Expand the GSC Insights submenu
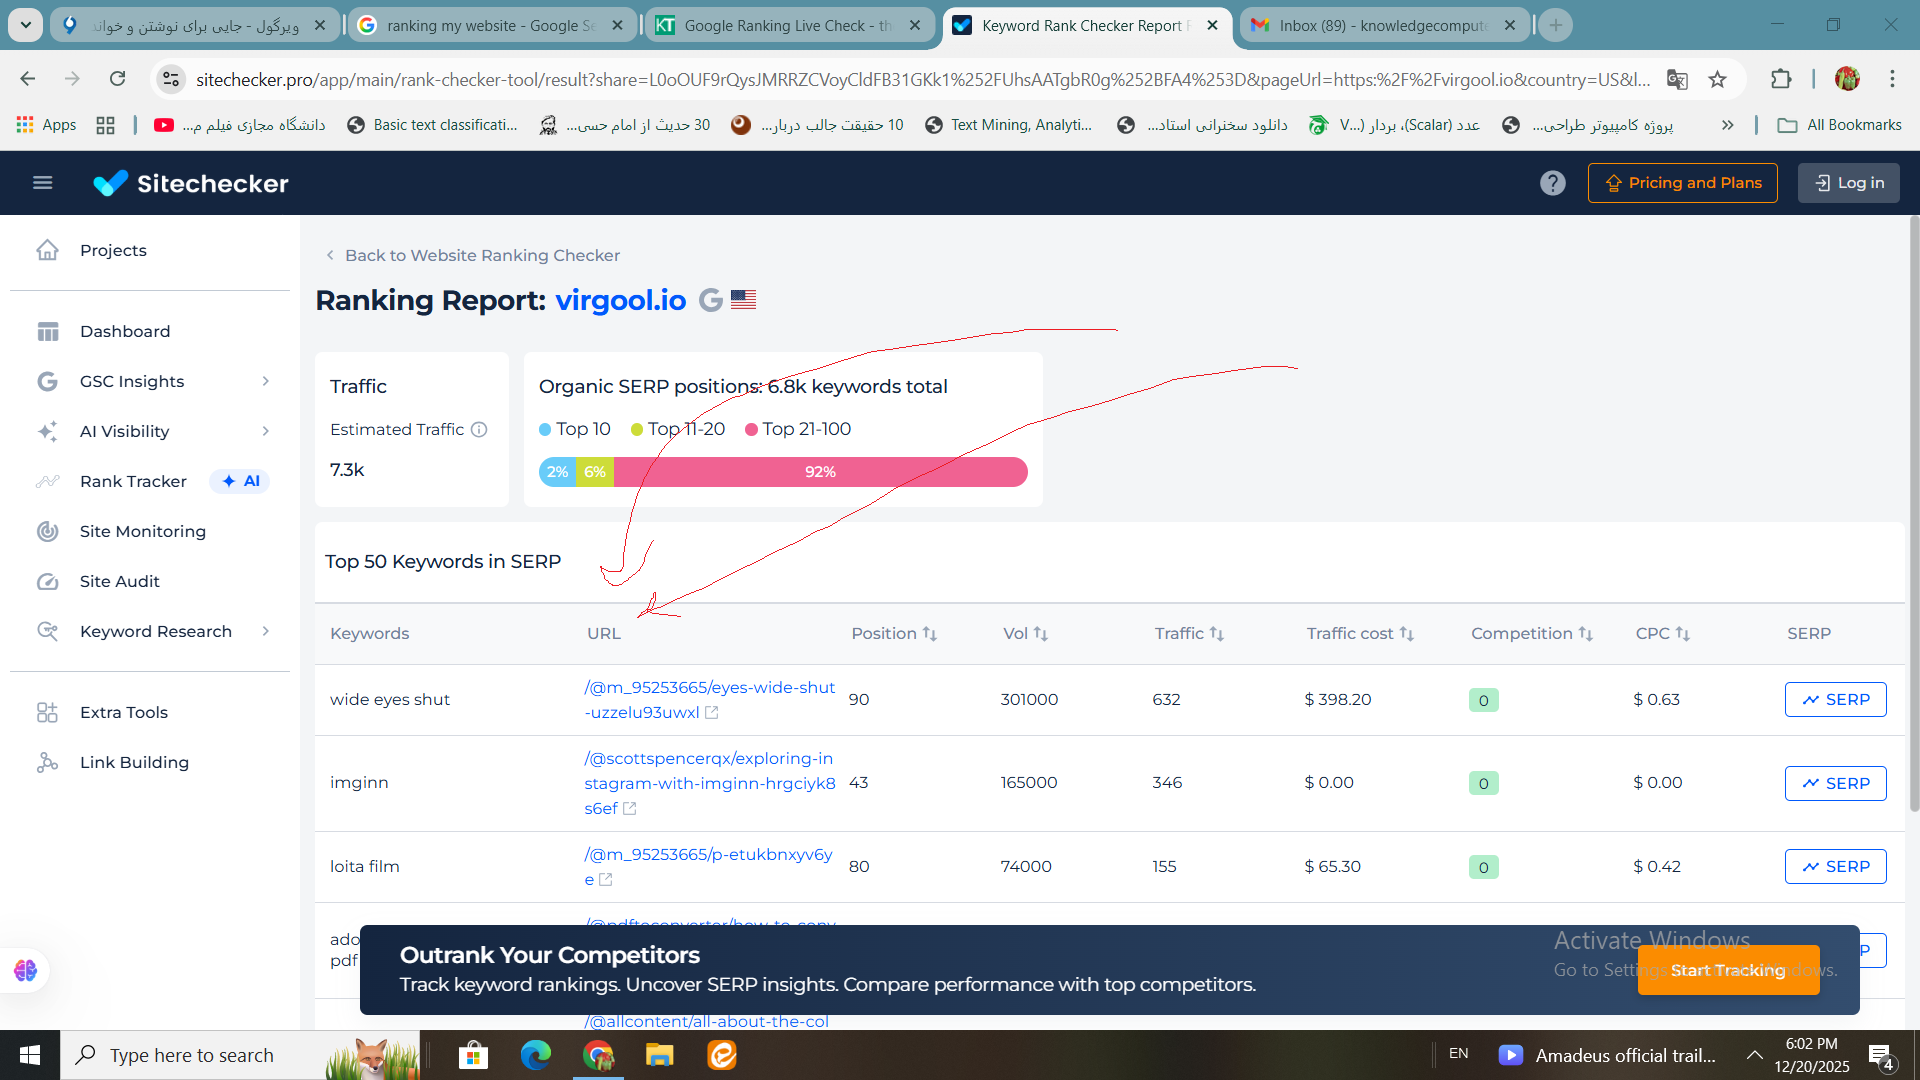This screenshot has width=1920, height=1080. (x=265, y=382)
